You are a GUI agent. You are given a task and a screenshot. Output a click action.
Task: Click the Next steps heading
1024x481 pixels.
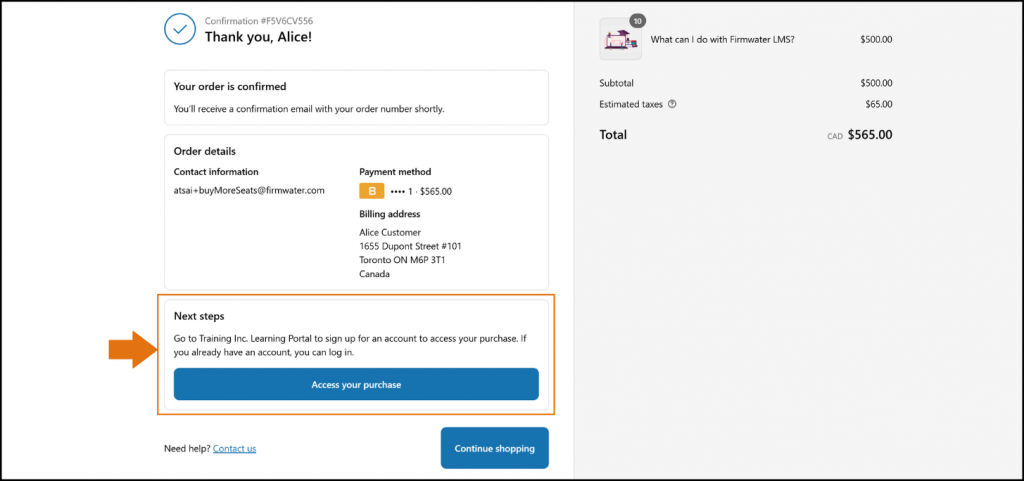click(199, 316)
